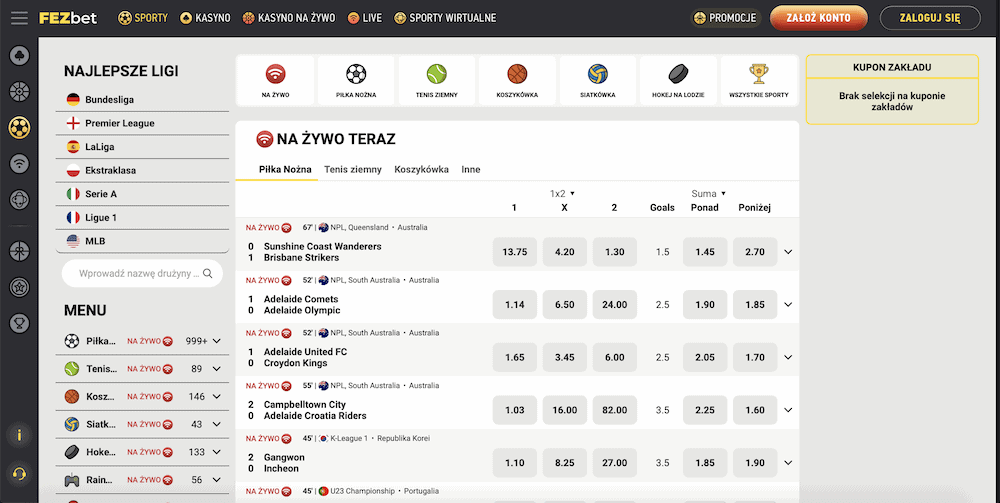This screenshot has height=503, width=1000.
Task: Open Ligue 1 in top leagues
Action: (x=142, y=217)
